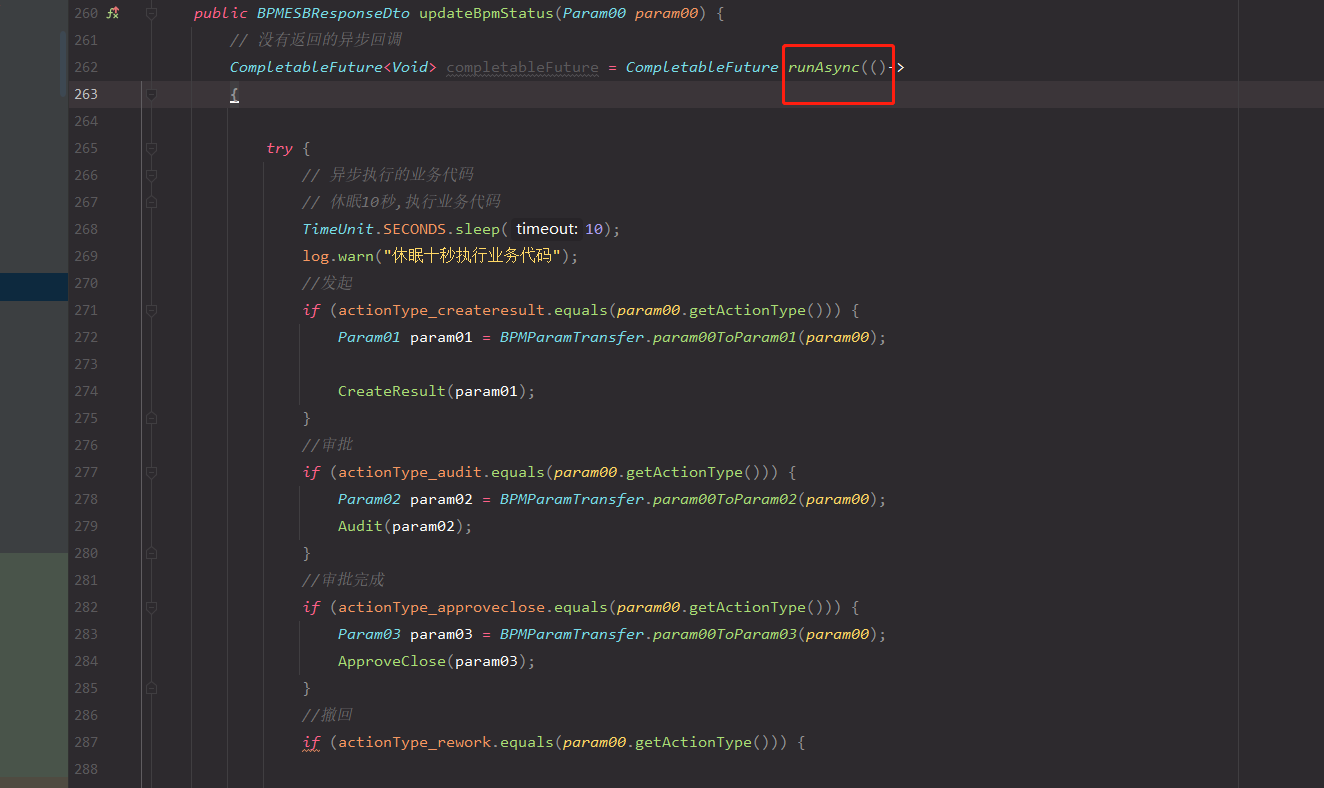
Task: Click the CompletableFuture<Void> type declaration
Action: (x=334, y=67)
